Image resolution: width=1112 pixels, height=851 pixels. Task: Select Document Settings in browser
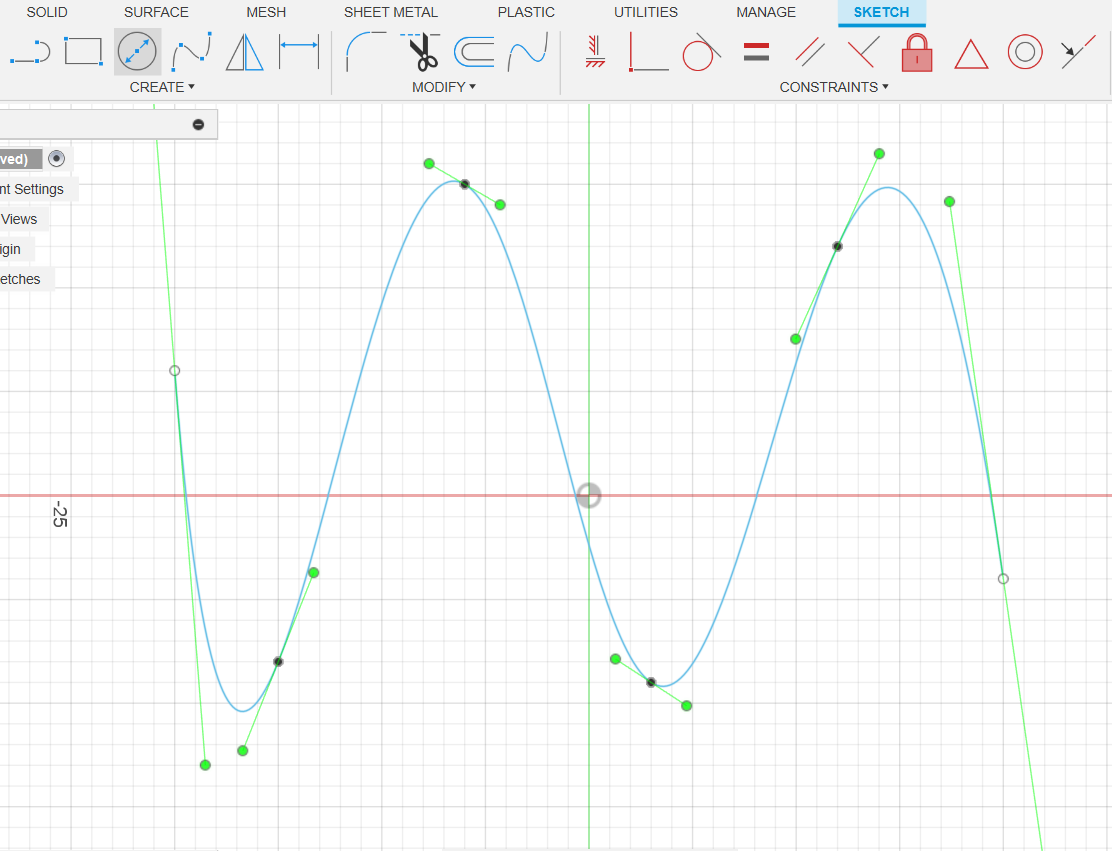32,189
